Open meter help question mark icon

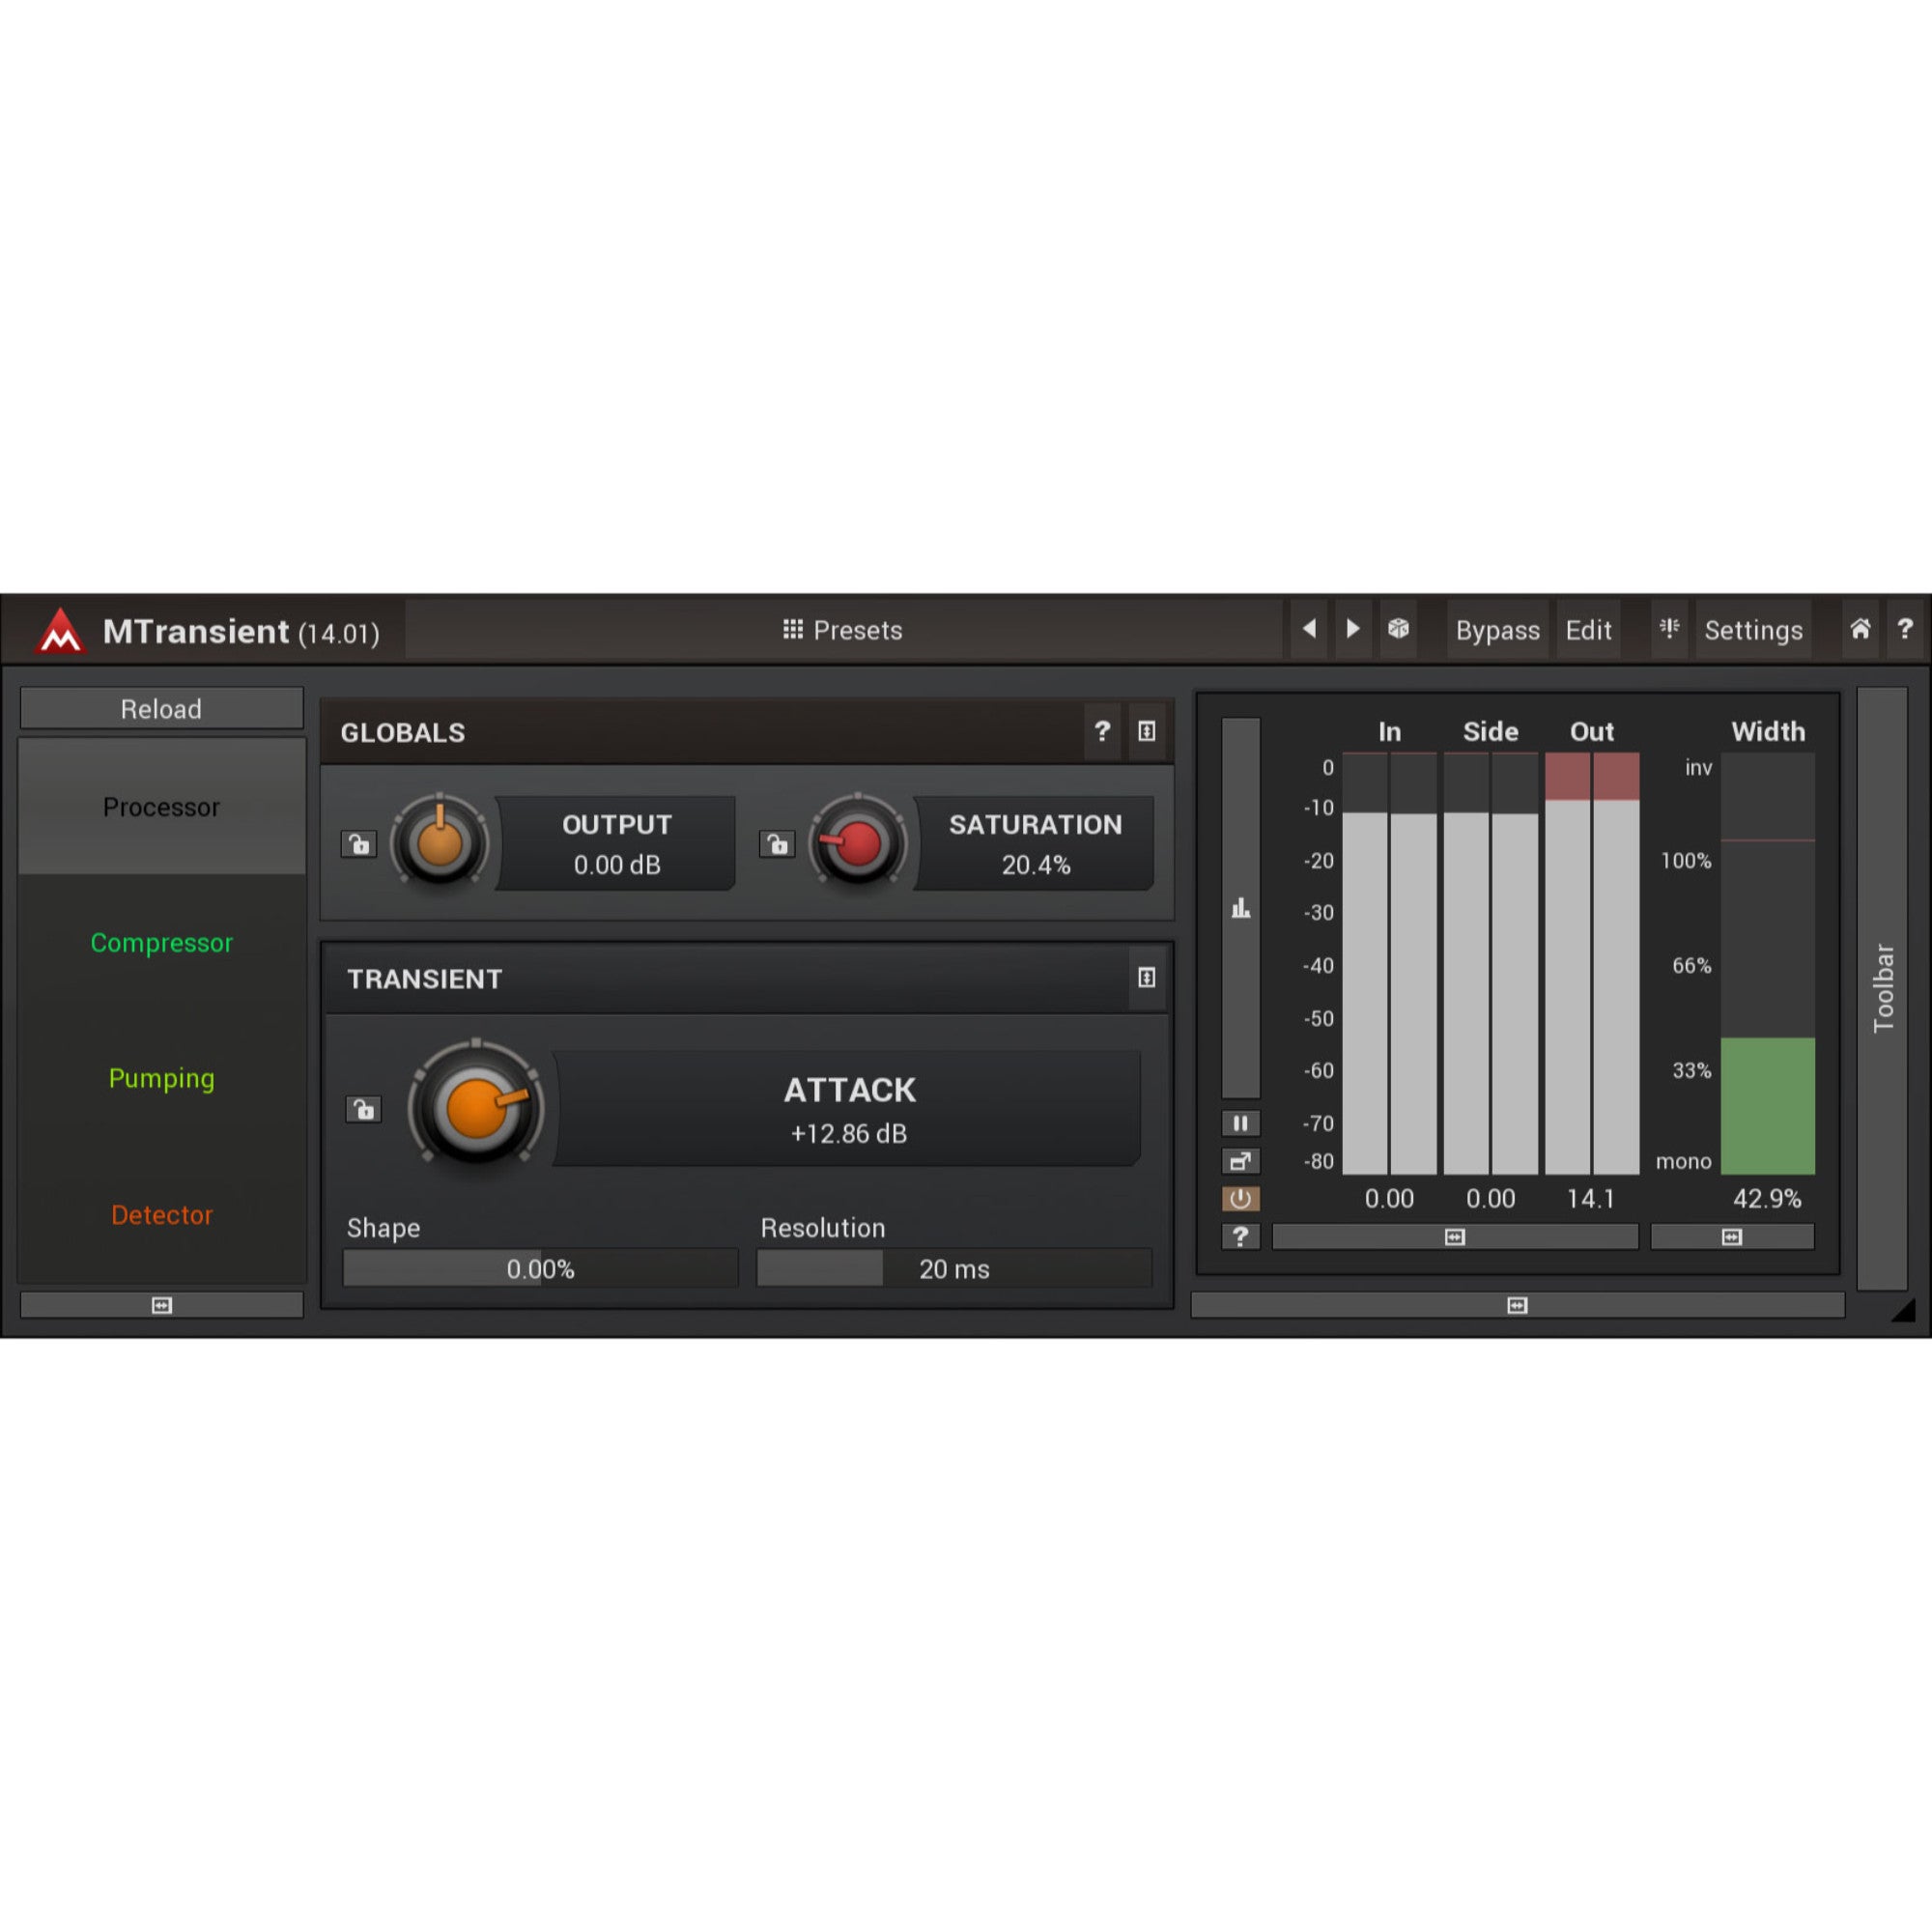[x=1241, y=1237]
